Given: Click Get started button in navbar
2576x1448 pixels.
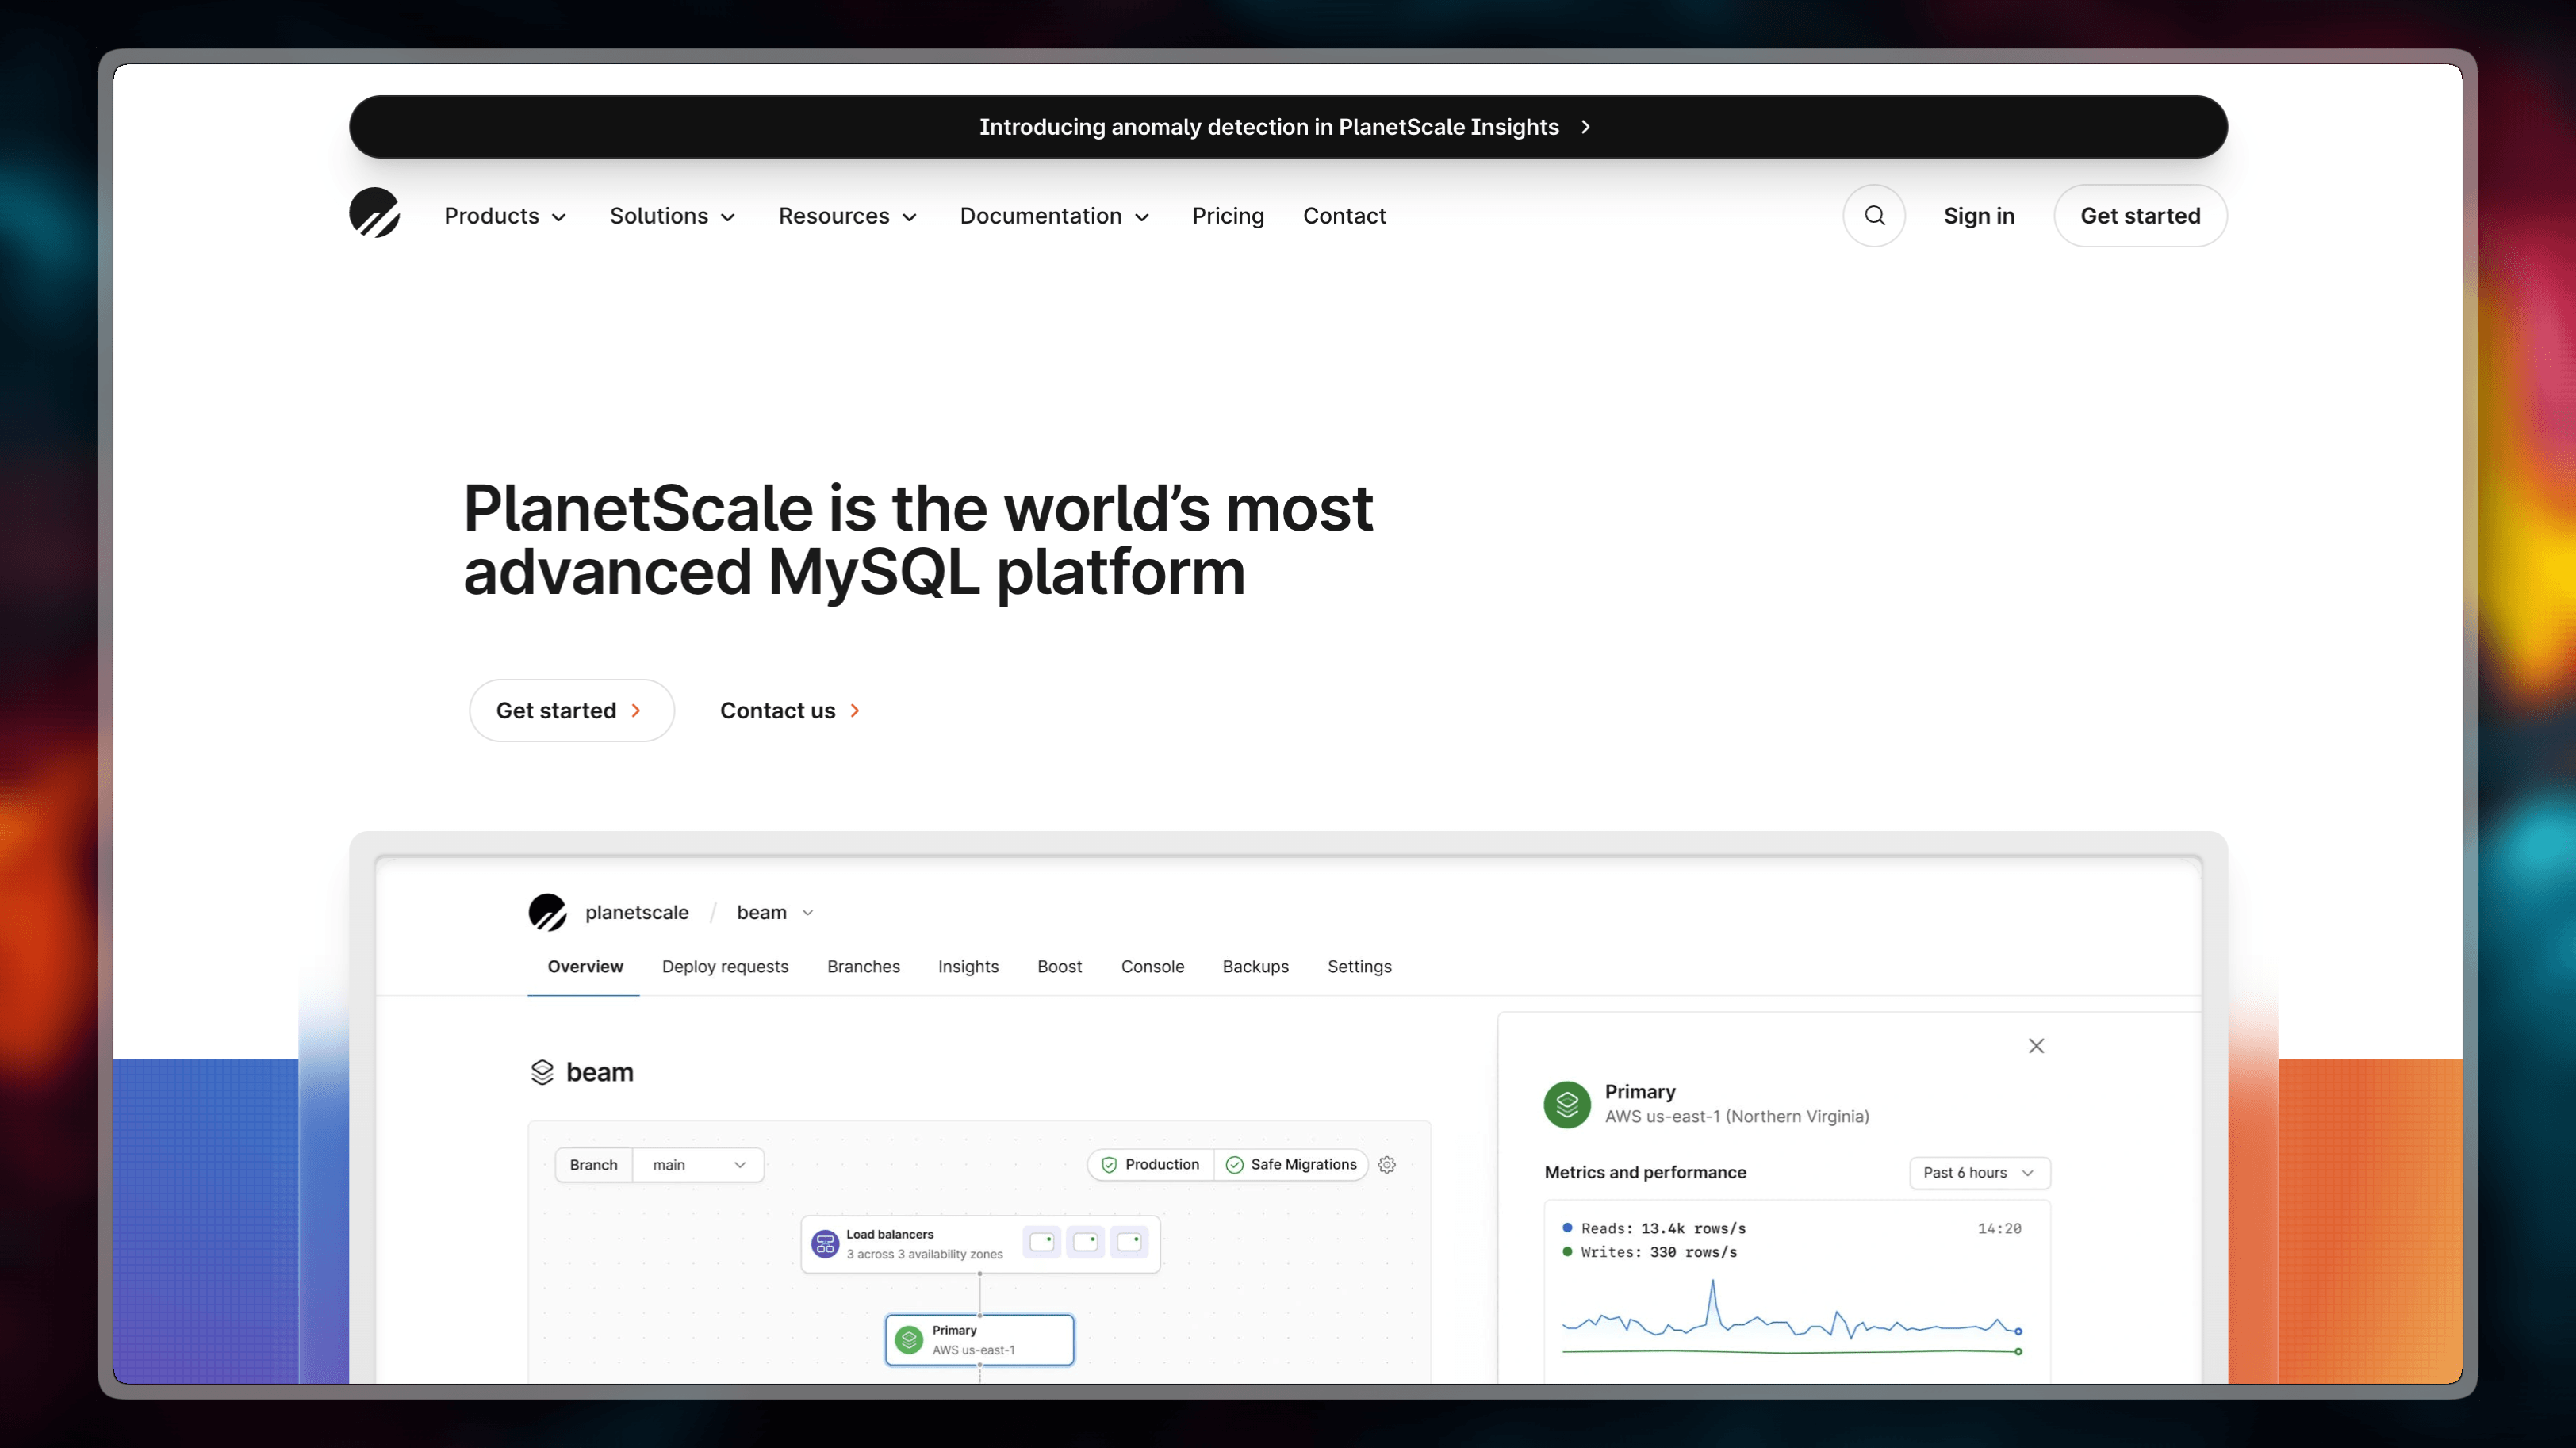Looking at the screenshot, I should pyautogui.click(x=2140, y=216).
